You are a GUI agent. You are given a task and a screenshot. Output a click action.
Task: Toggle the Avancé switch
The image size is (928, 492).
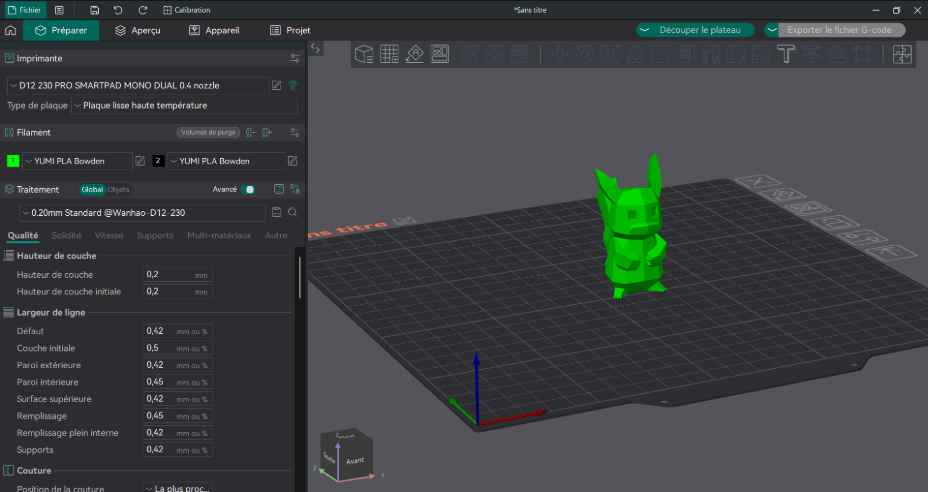coord(249,189)
